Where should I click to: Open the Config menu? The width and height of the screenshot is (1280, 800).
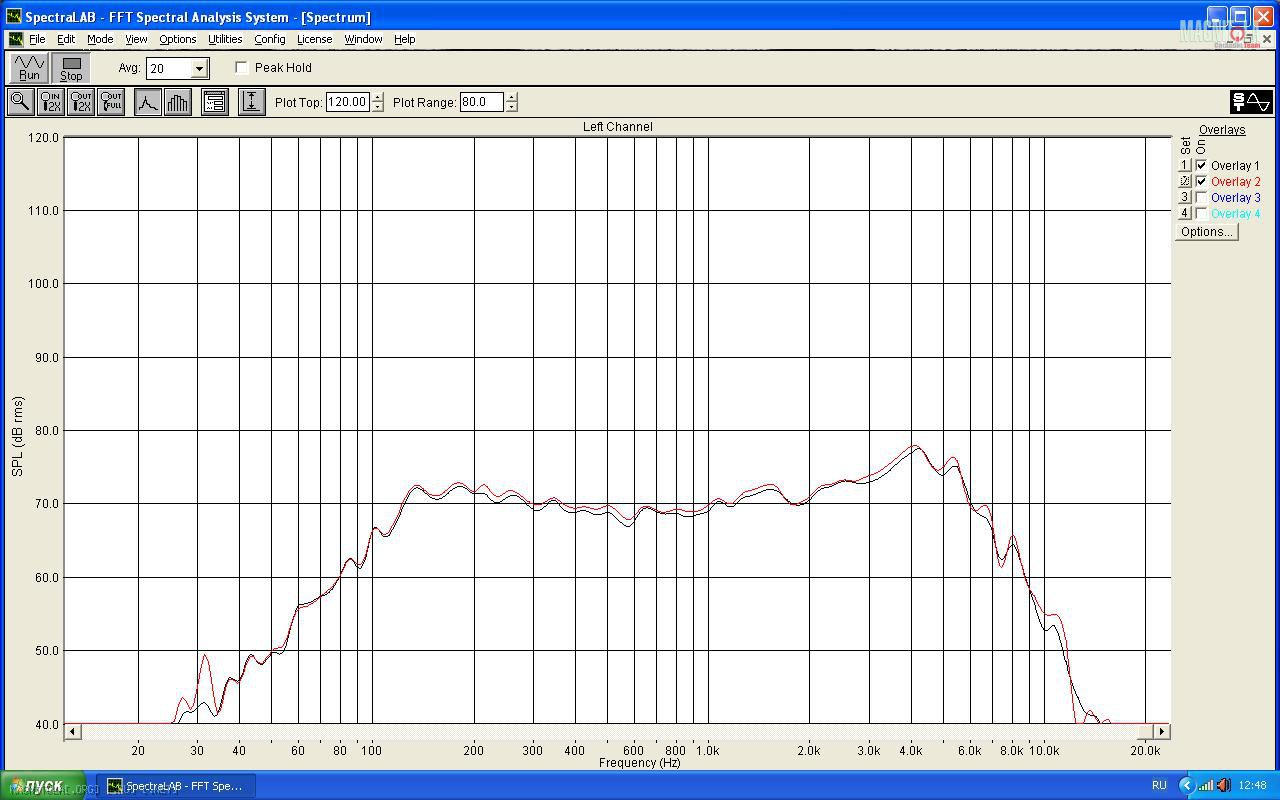click(269, 39)
